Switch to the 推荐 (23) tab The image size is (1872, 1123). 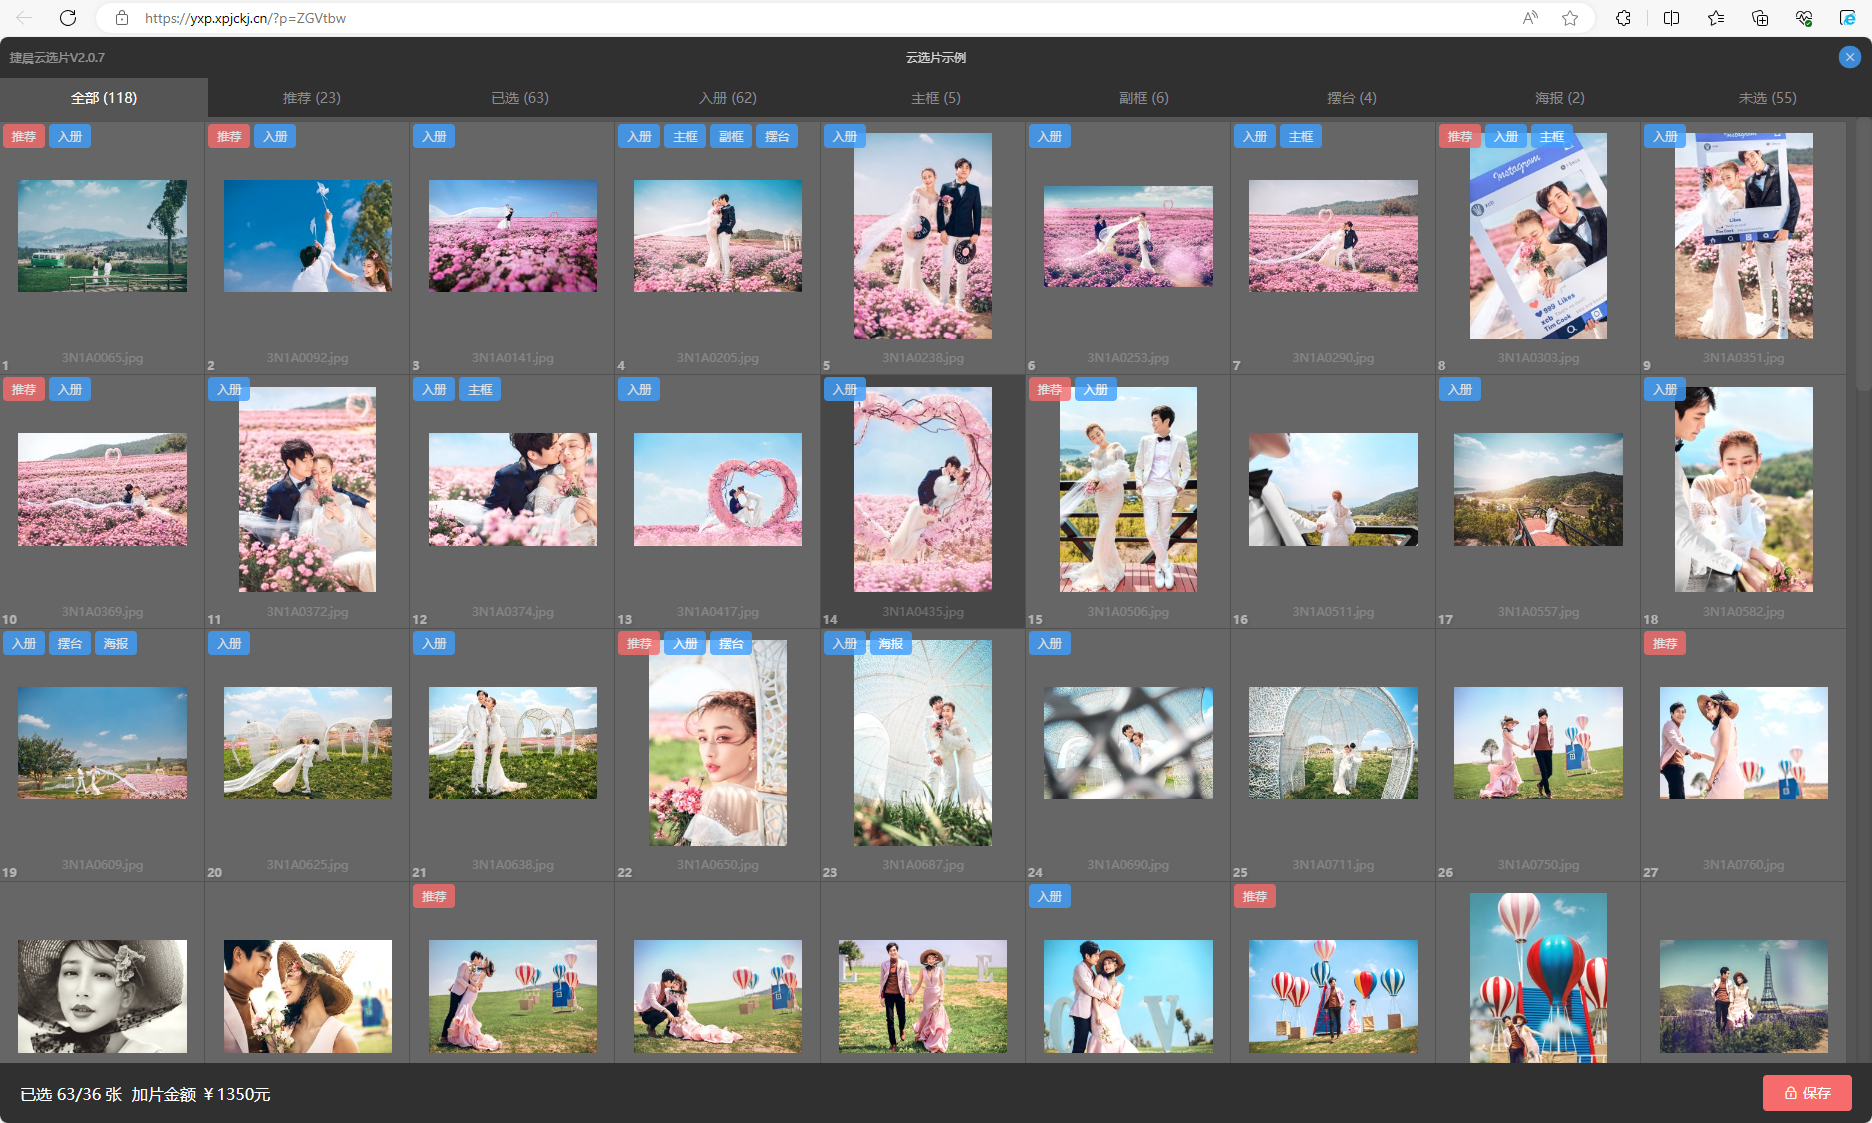click(x=311, y=98)
